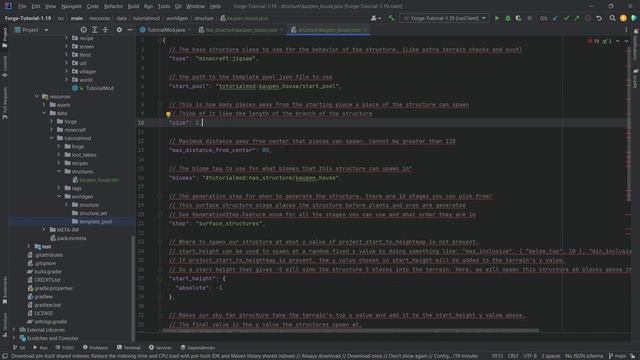Click the horizontal editor scrollbar
Screen dimensions: 640x360
(350, 331)
